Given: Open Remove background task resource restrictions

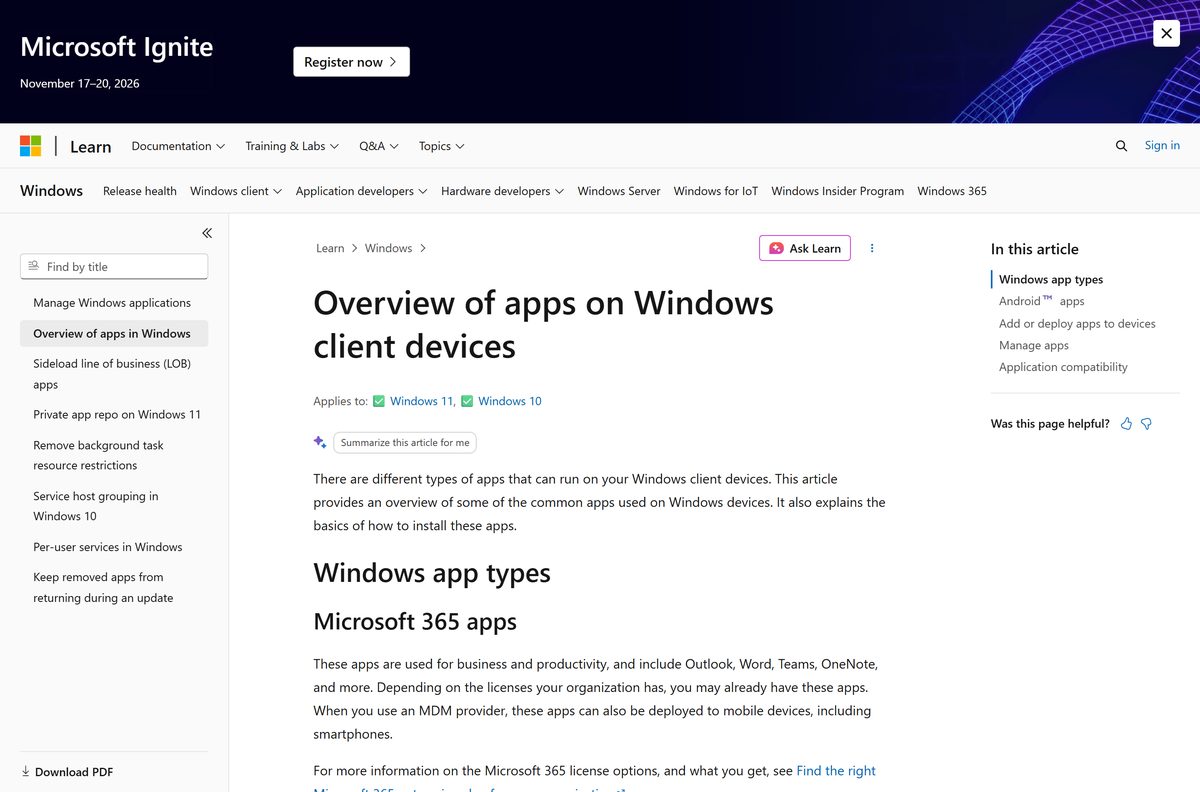Looking at the screenshot, I should (98, 455).
